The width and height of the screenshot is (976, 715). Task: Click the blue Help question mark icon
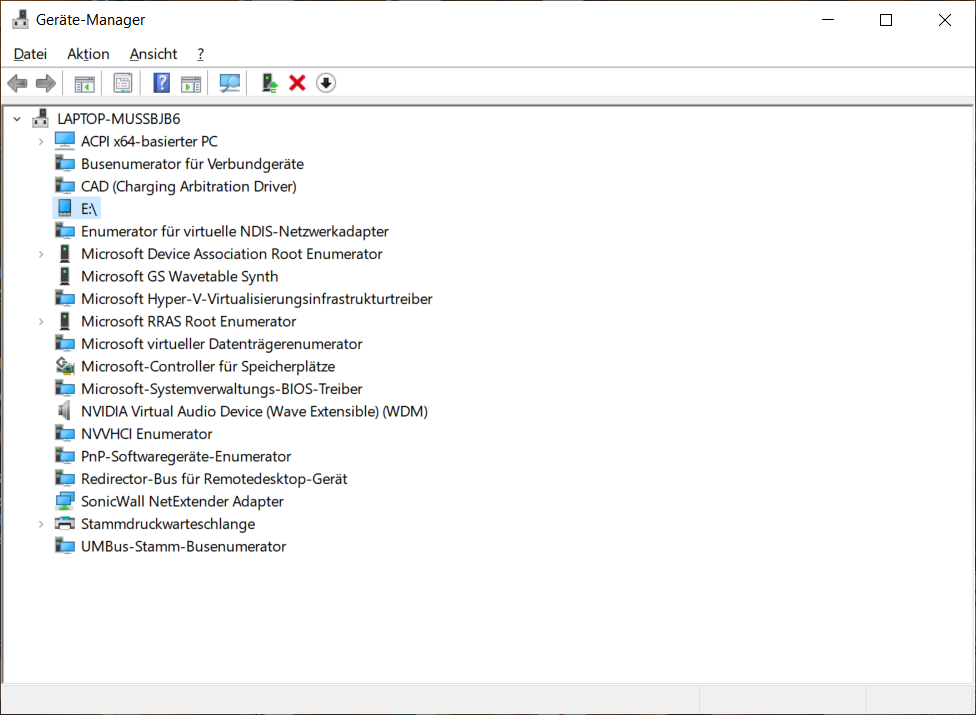[x=162, y=83]
